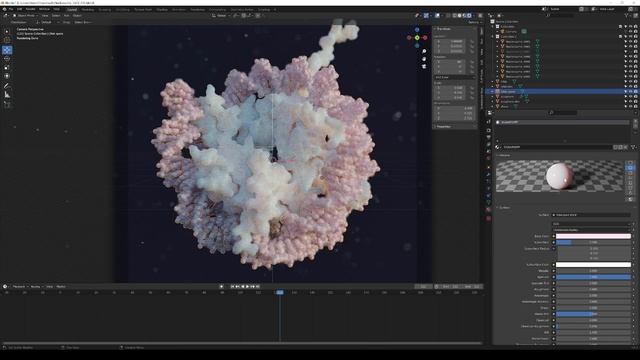Open the Modifiers wrench properties tab
Image resolution: width=640 pixels, height=360 pixels.
tap(489, 175)
